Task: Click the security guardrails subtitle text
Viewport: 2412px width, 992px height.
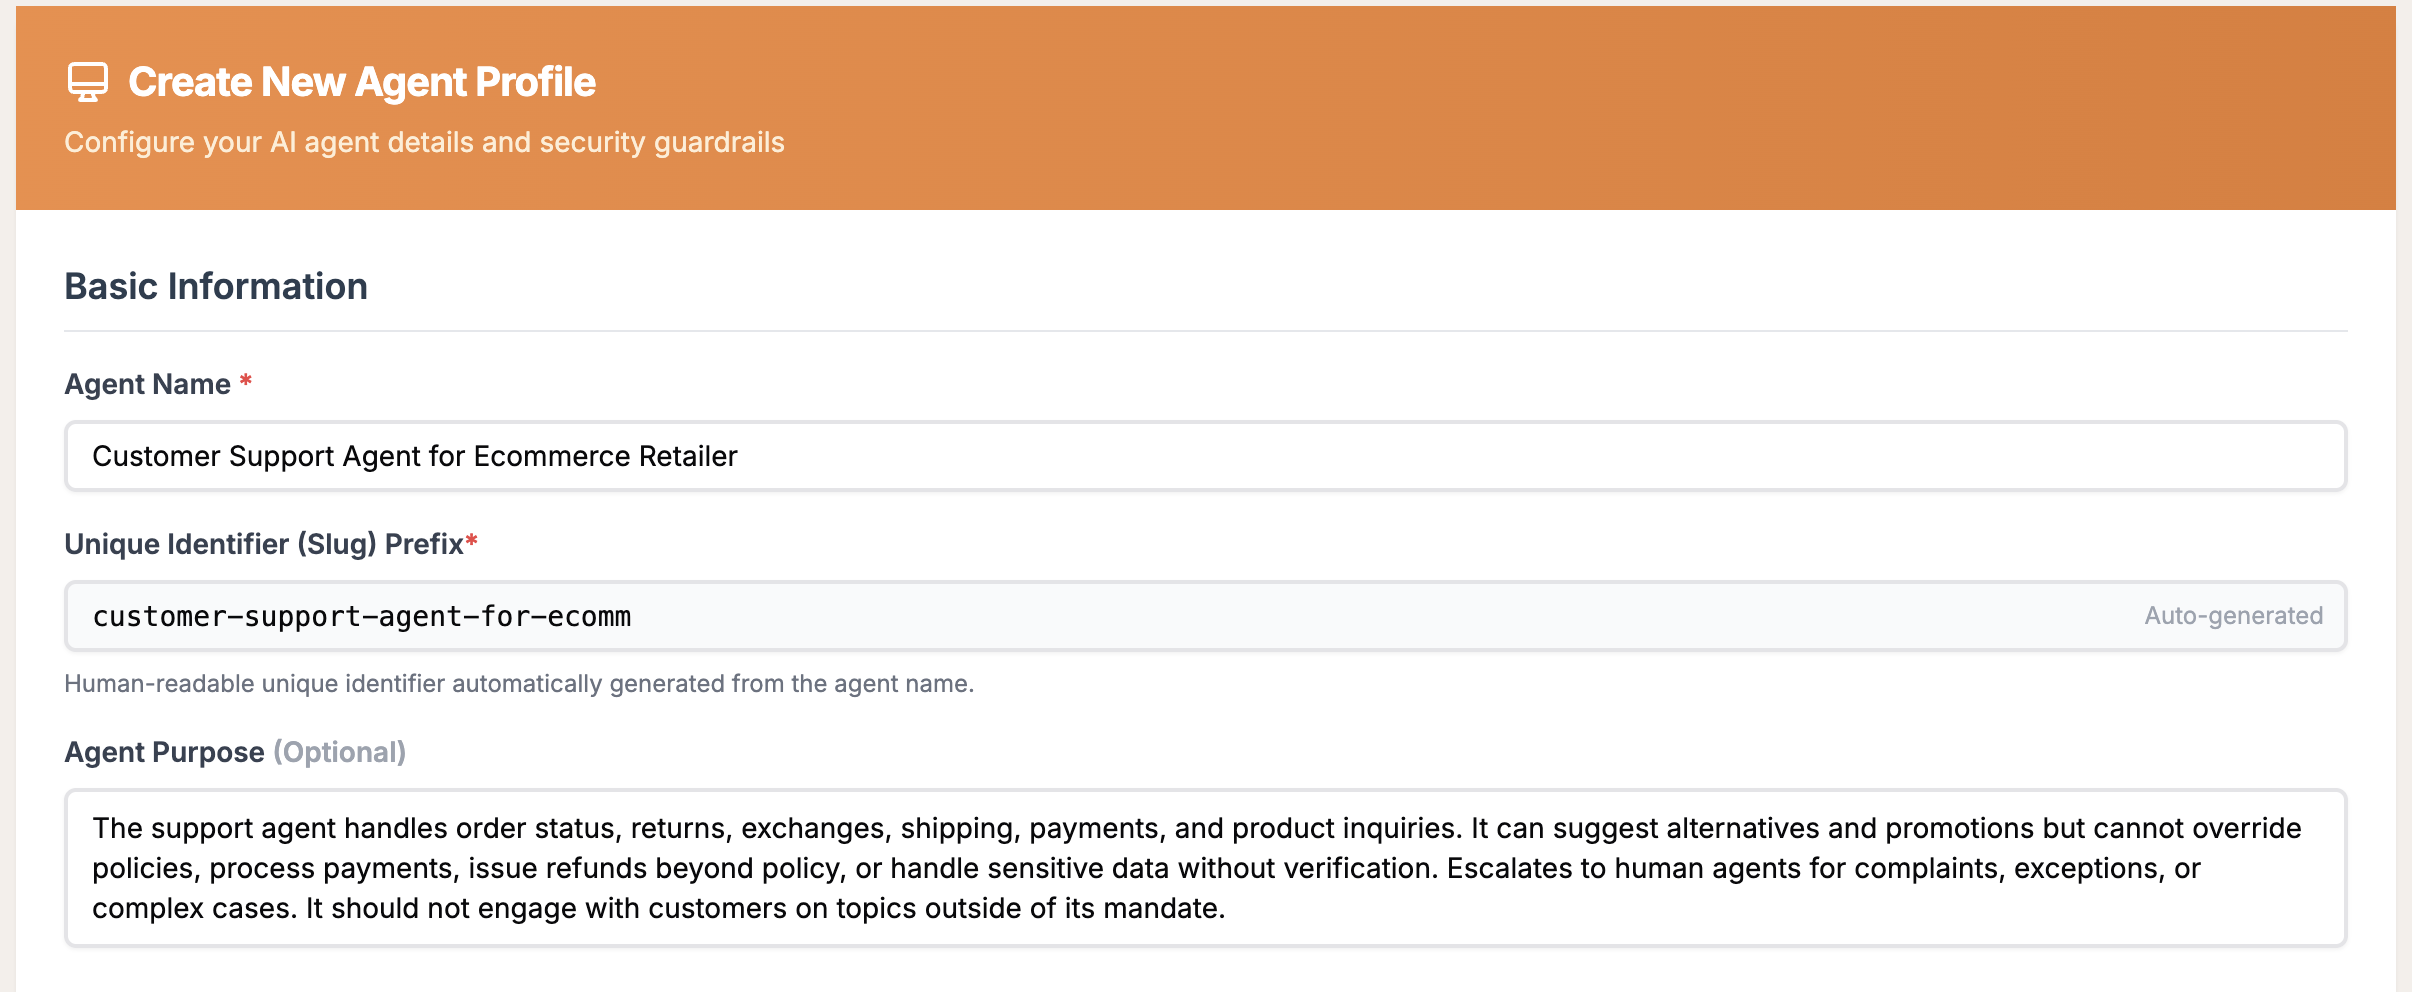Action: (425, 141)
